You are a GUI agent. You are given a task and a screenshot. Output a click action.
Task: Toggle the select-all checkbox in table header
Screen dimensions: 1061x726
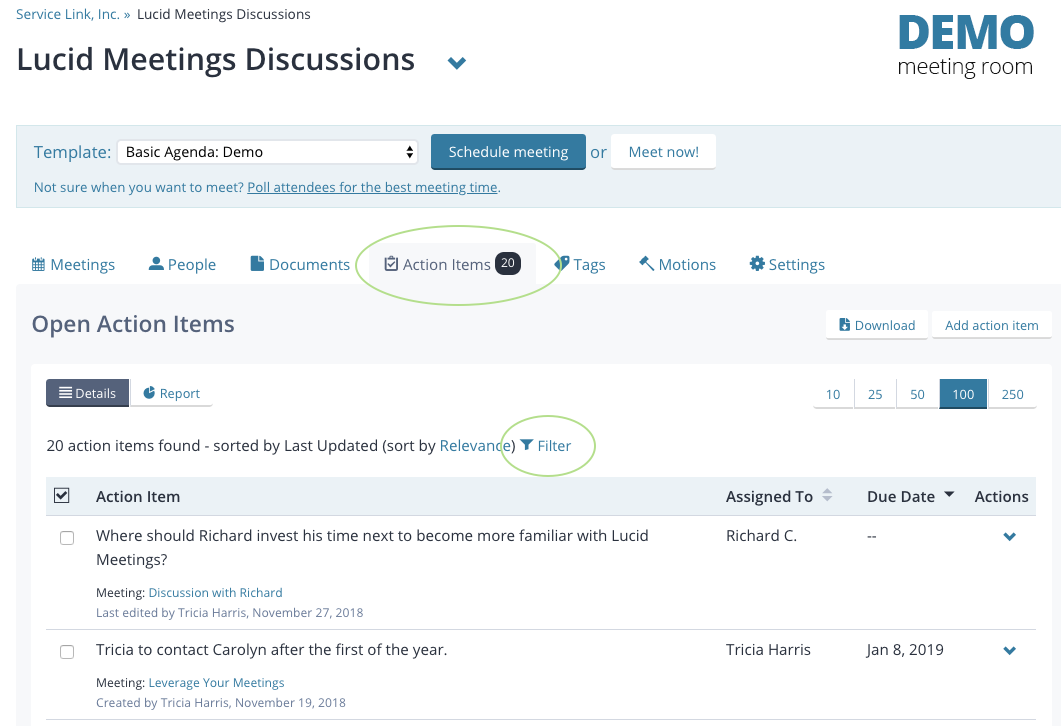[x=62, y=496]
